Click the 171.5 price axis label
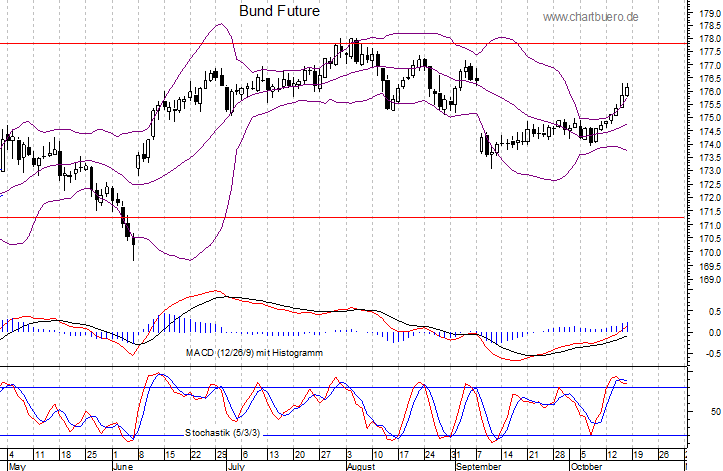 tap(710, 212)
